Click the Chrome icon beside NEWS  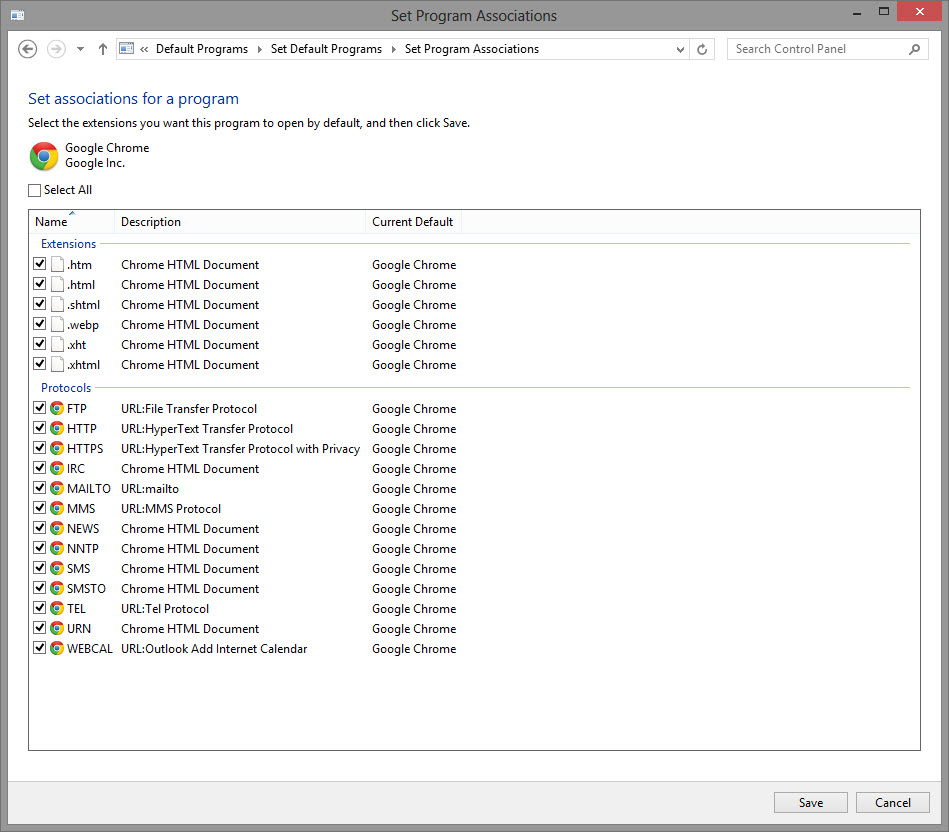pyautogui.click(x=57, y=528)
